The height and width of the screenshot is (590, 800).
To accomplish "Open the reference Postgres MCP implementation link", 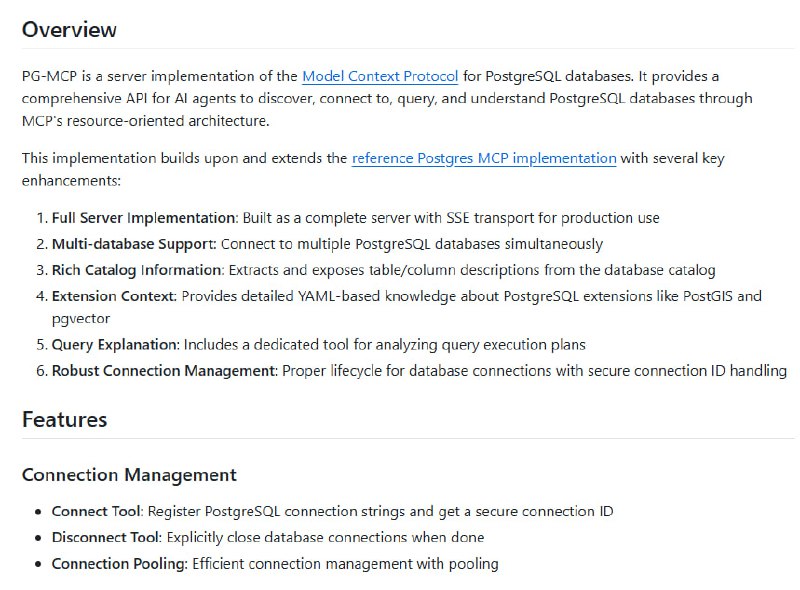I will click(x=484, y=158).
